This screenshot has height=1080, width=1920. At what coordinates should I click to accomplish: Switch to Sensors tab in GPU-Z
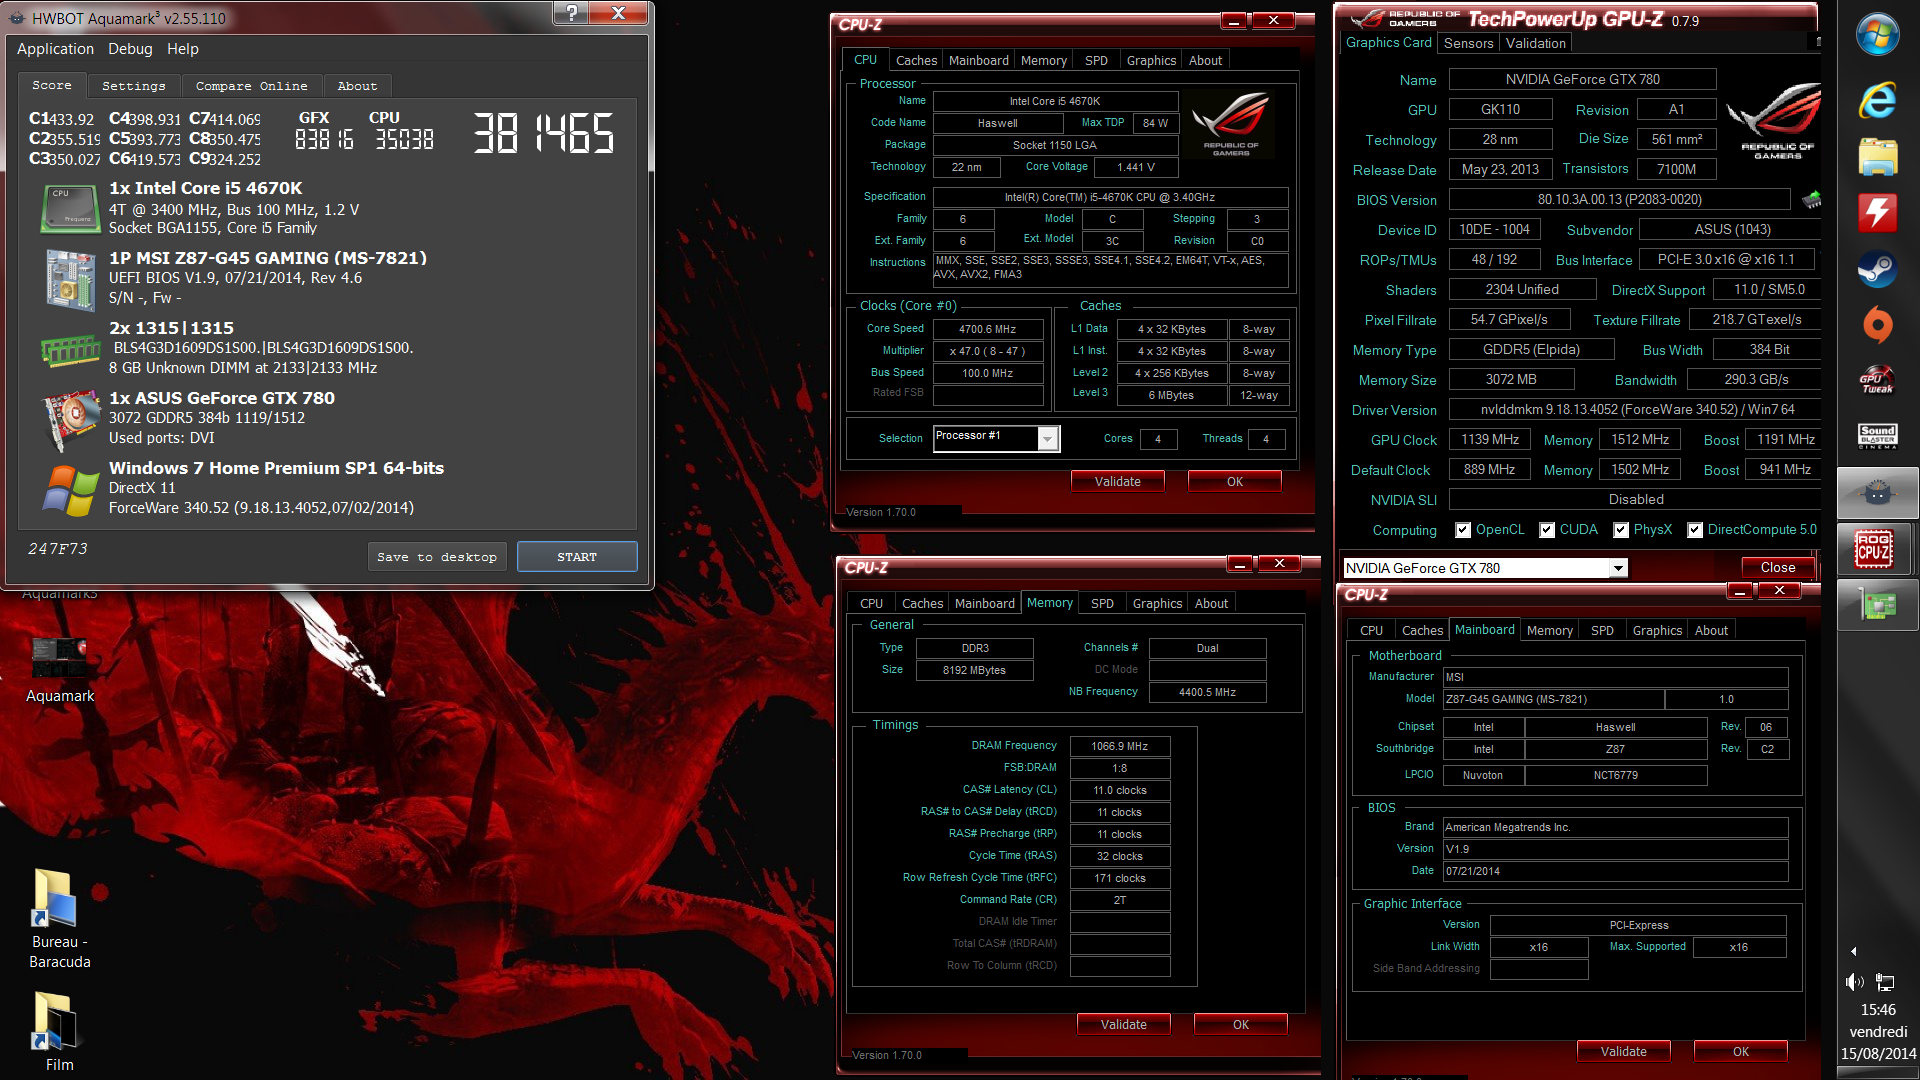coord(1468,43)
